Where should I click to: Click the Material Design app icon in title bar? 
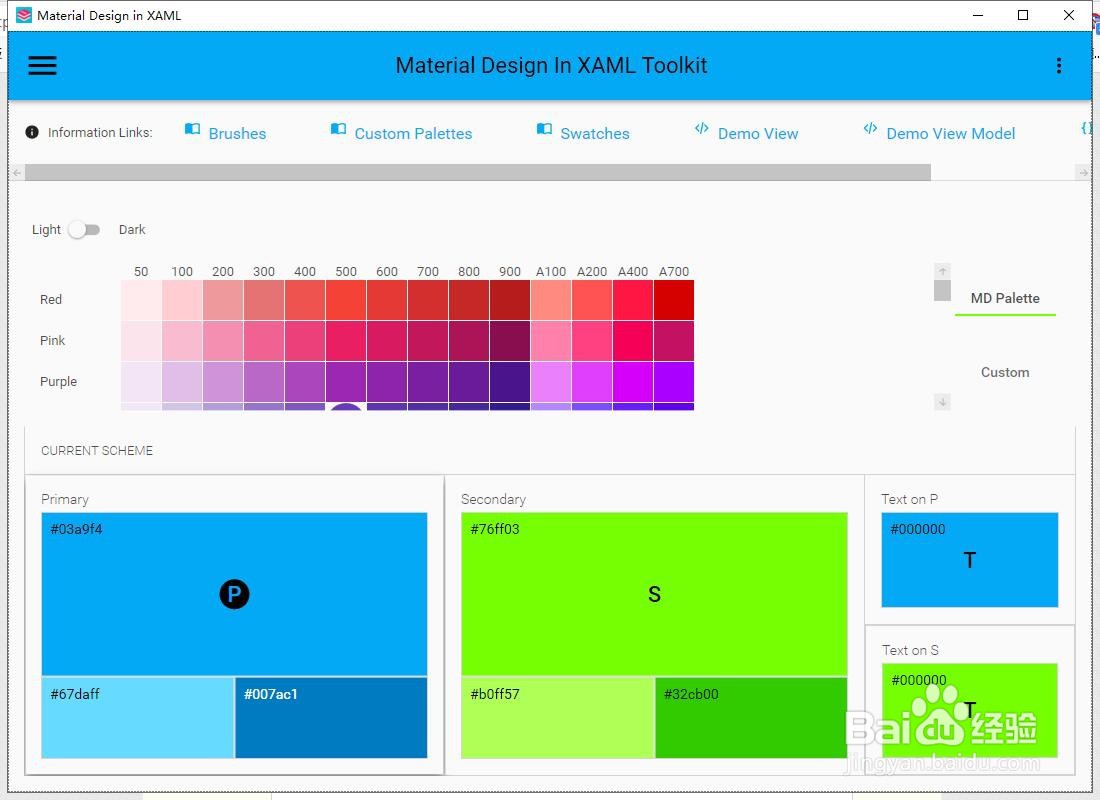(x=24, y=15)
